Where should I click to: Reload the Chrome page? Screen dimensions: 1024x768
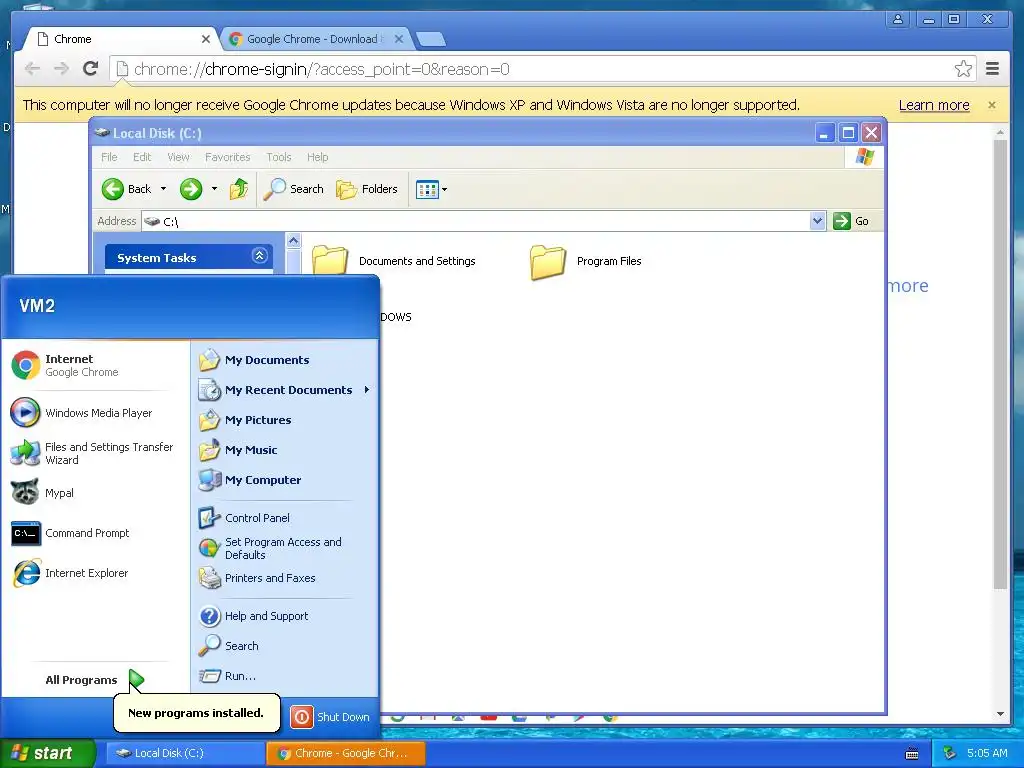[90, 69]
